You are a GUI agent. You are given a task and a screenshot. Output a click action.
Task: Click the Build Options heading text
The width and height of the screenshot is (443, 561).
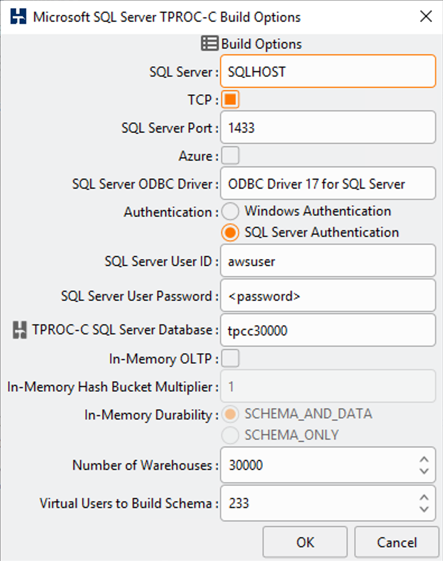262,44
